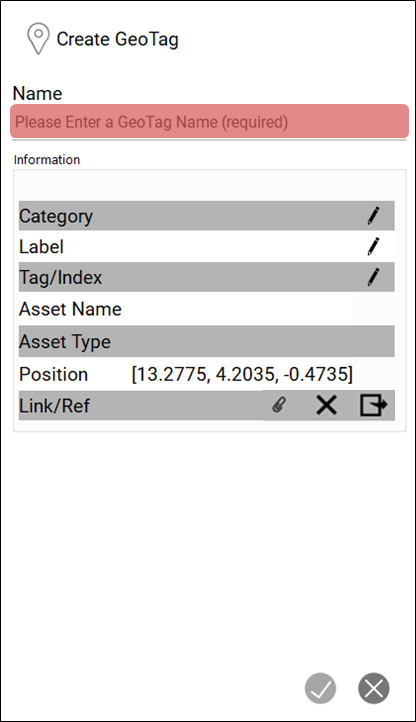Click the Information section header
The height and width of the screenshot is (722, 416).
(x=47, y=160)
